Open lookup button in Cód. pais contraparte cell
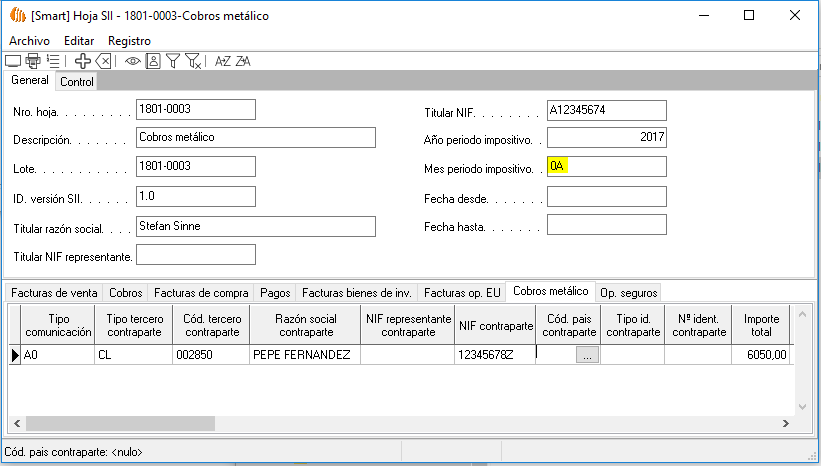 [x=587, y=355]
